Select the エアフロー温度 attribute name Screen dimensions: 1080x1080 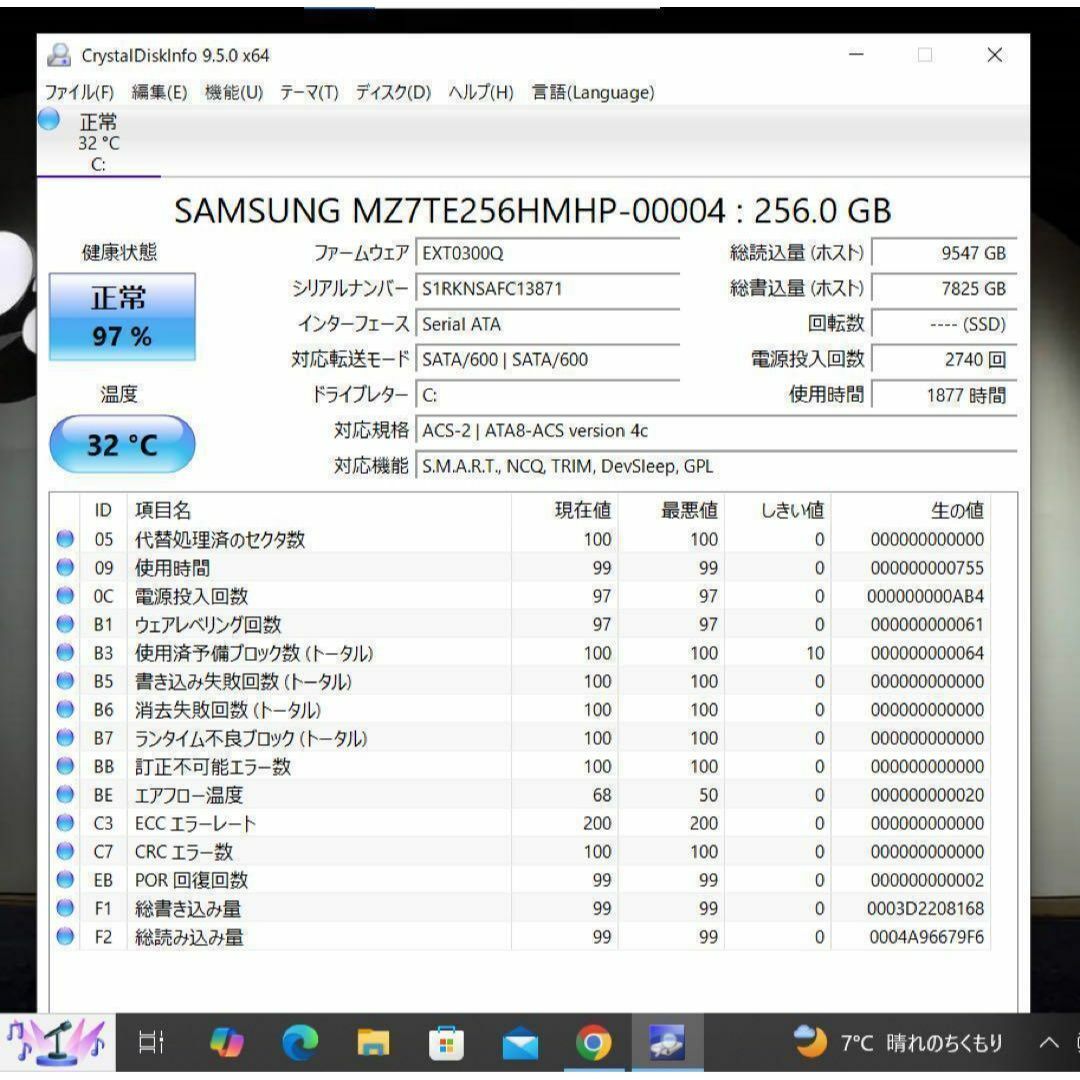tap(189, 796)
